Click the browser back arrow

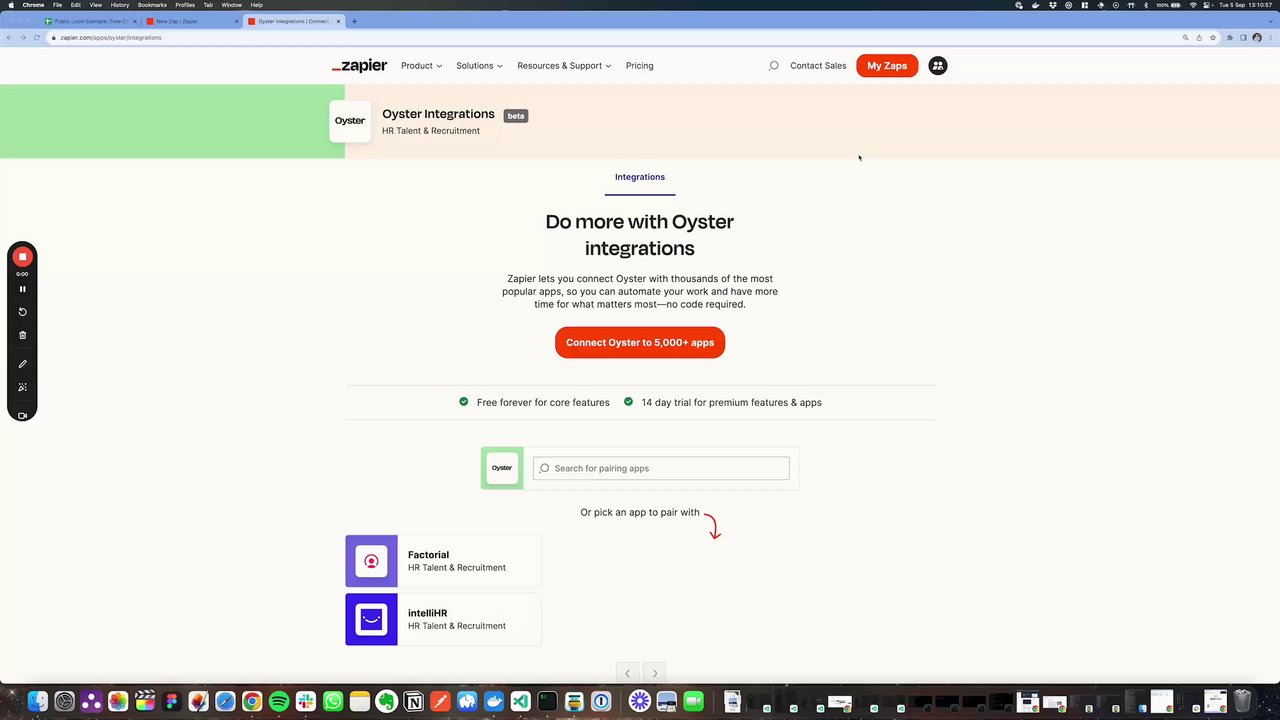tap(9, 38)
